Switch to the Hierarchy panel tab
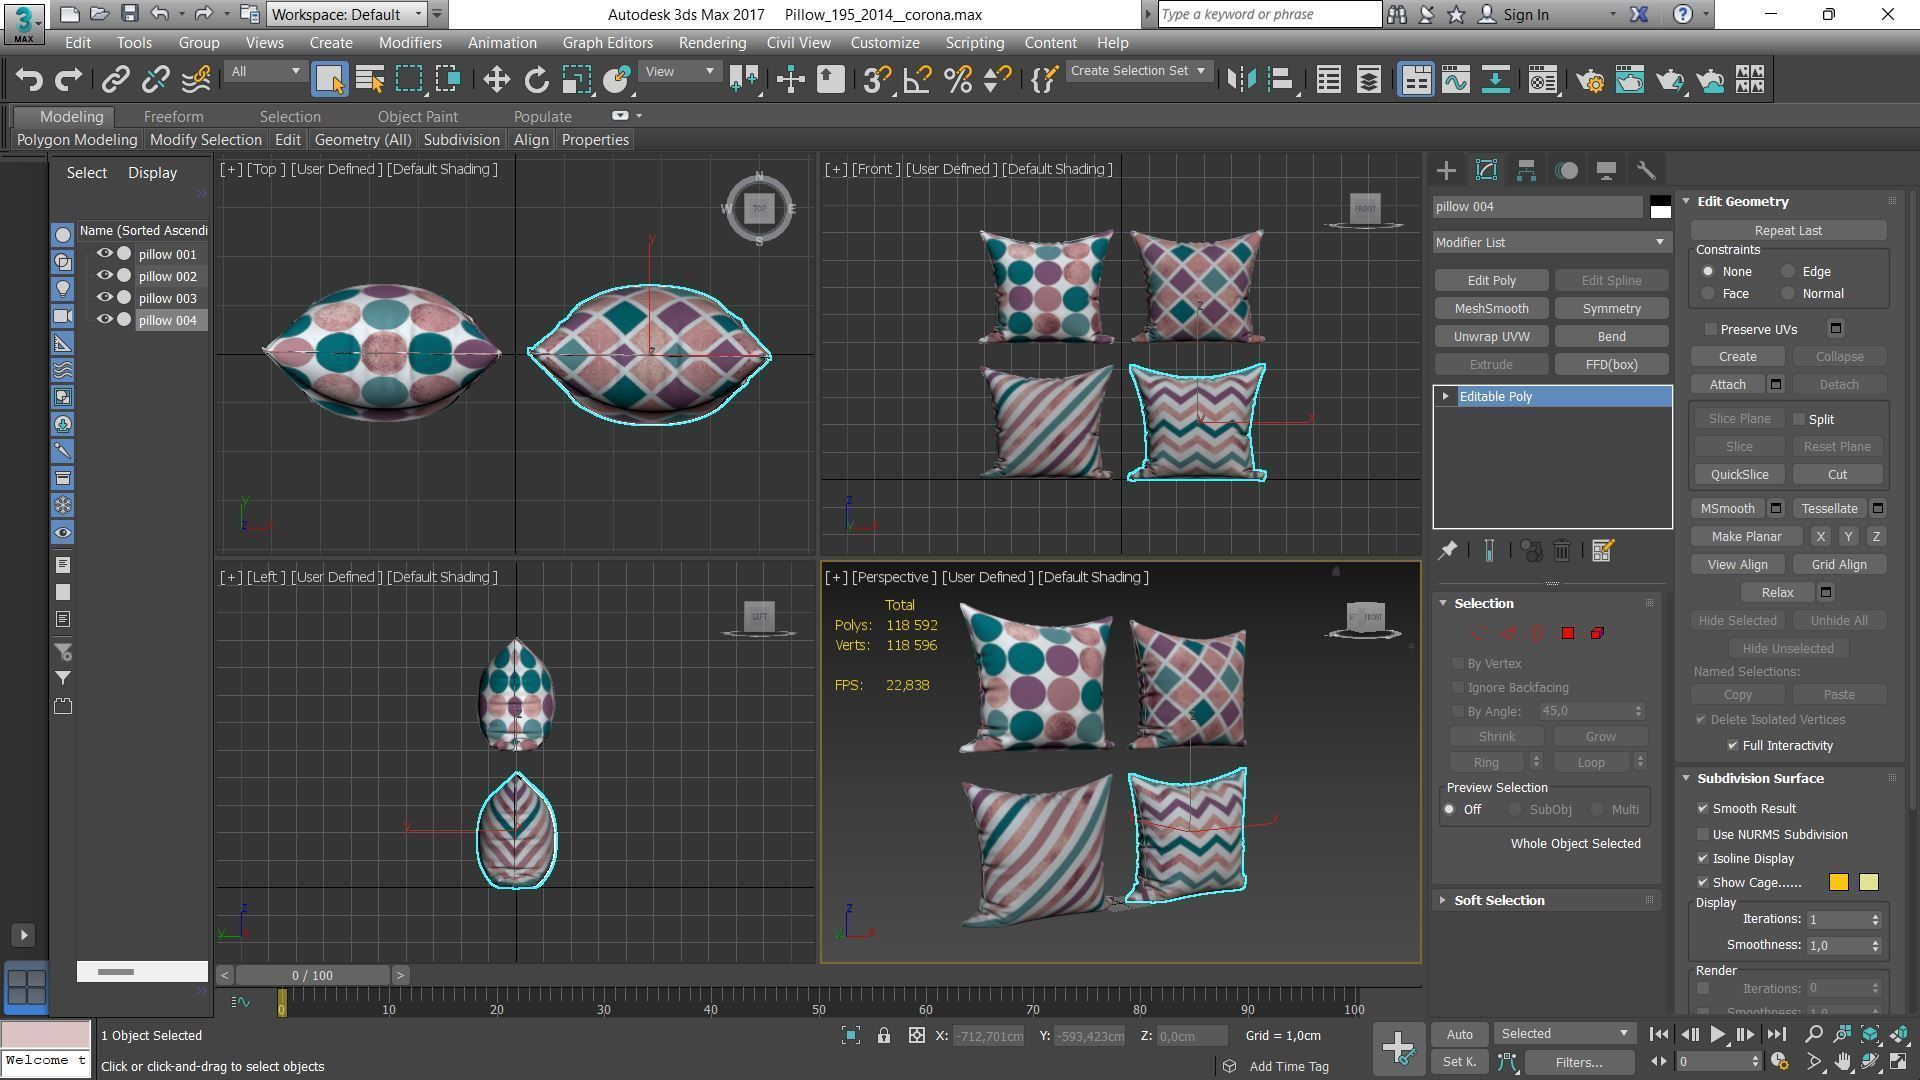 point(1526,171)
